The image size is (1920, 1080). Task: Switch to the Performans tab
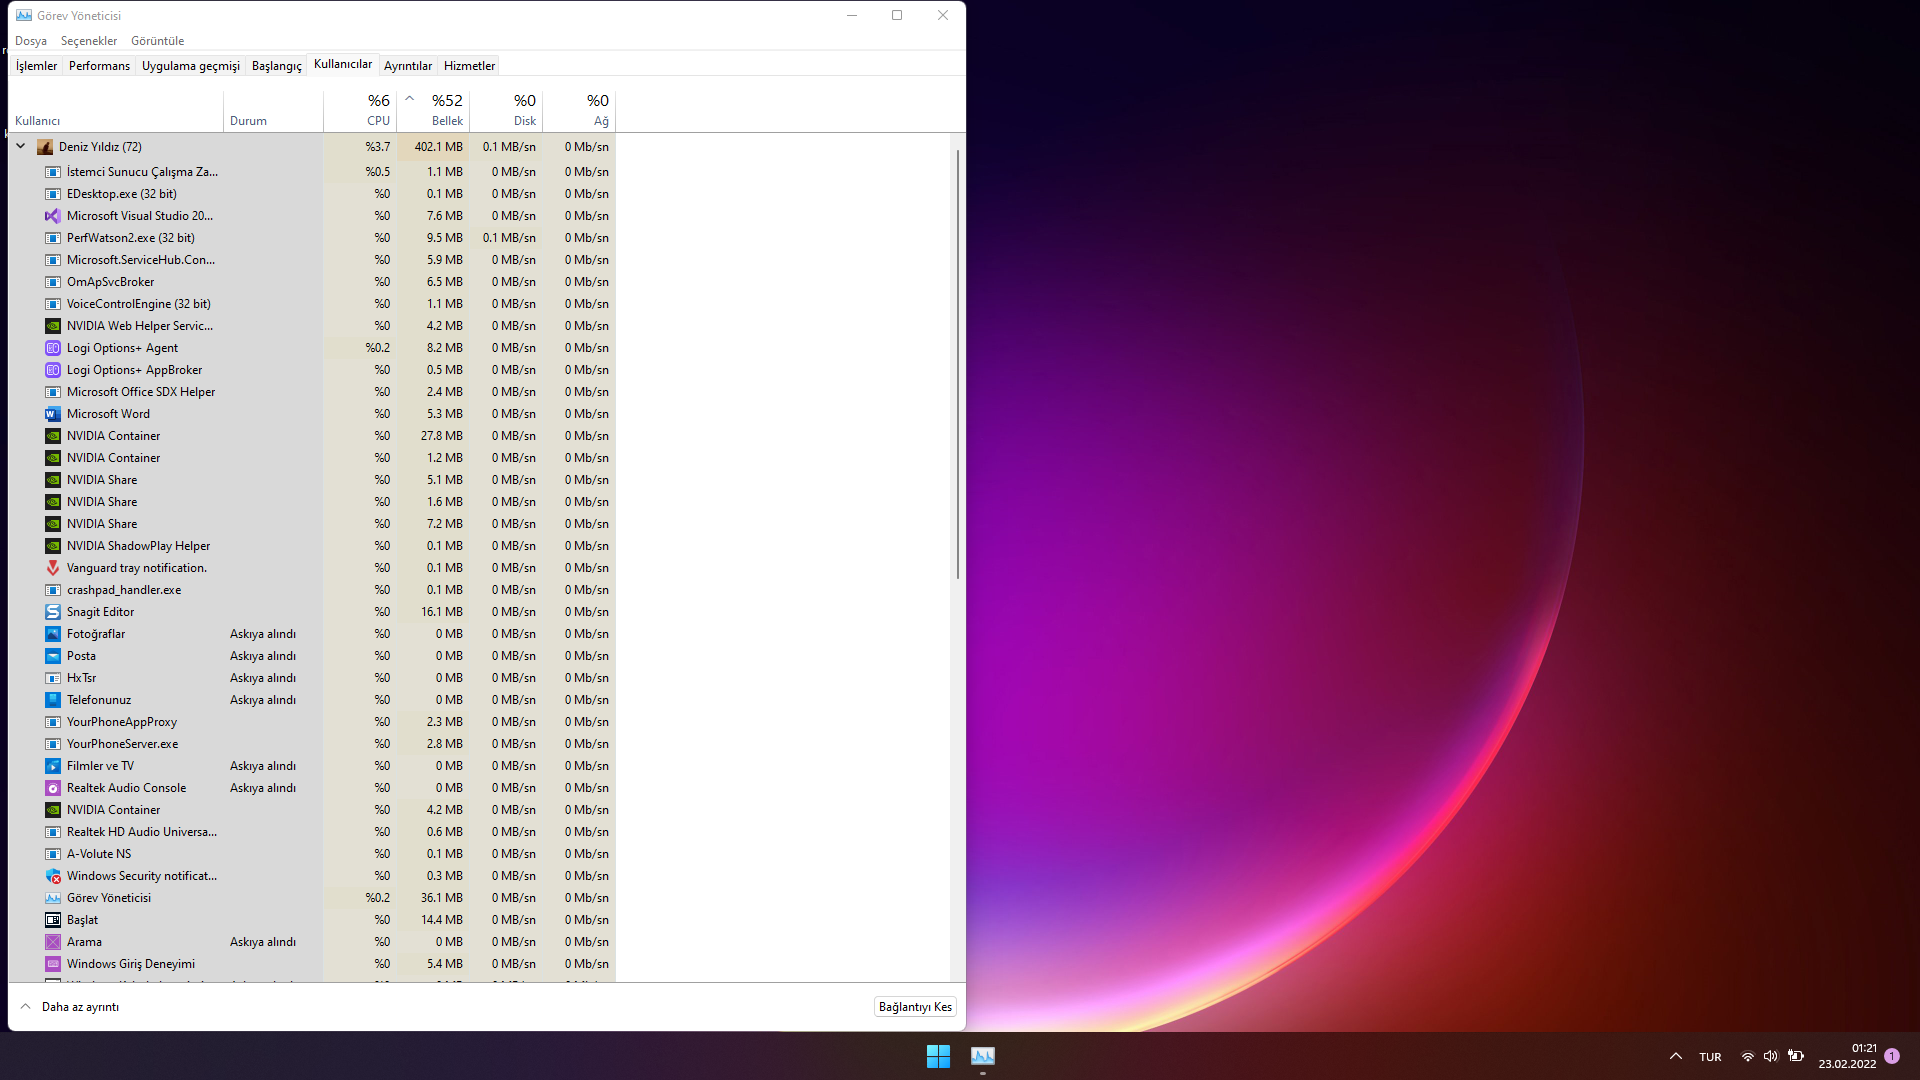click(99, 66)
